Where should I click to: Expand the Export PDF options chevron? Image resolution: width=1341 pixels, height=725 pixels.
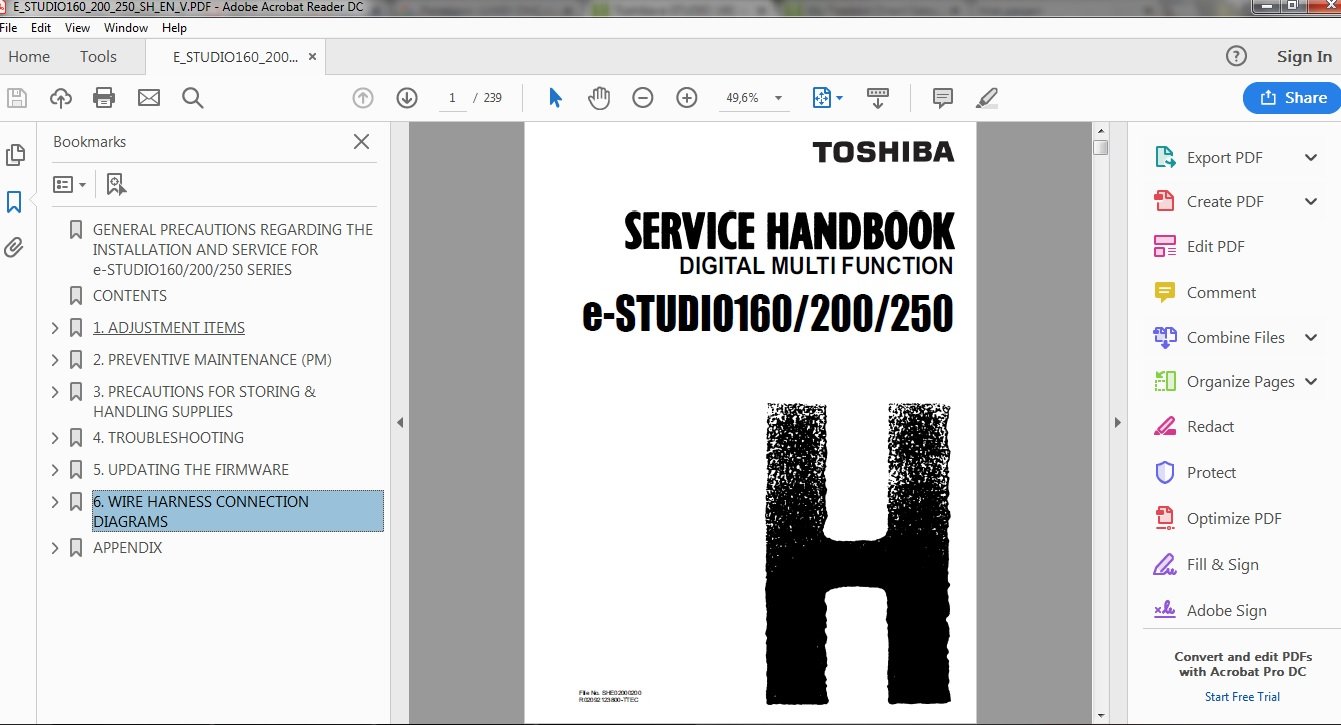(x=1311, y=158)
